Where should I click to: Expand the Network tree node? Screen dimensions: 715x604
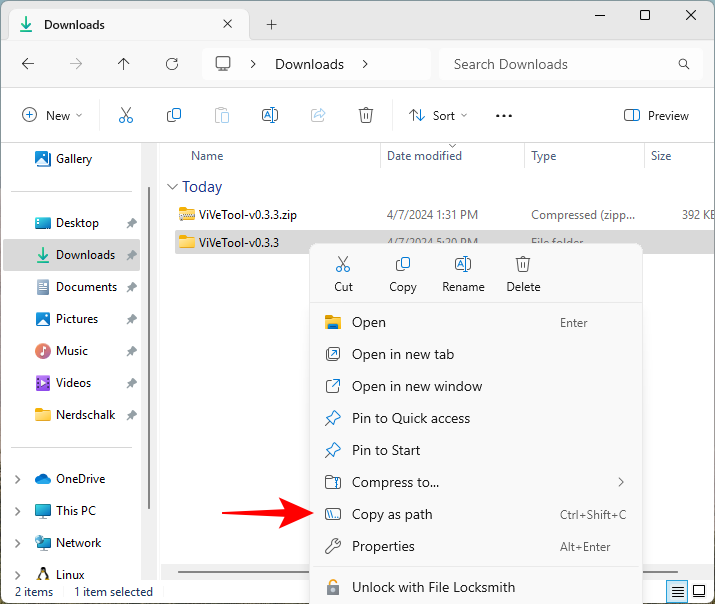tap(17, 543)
